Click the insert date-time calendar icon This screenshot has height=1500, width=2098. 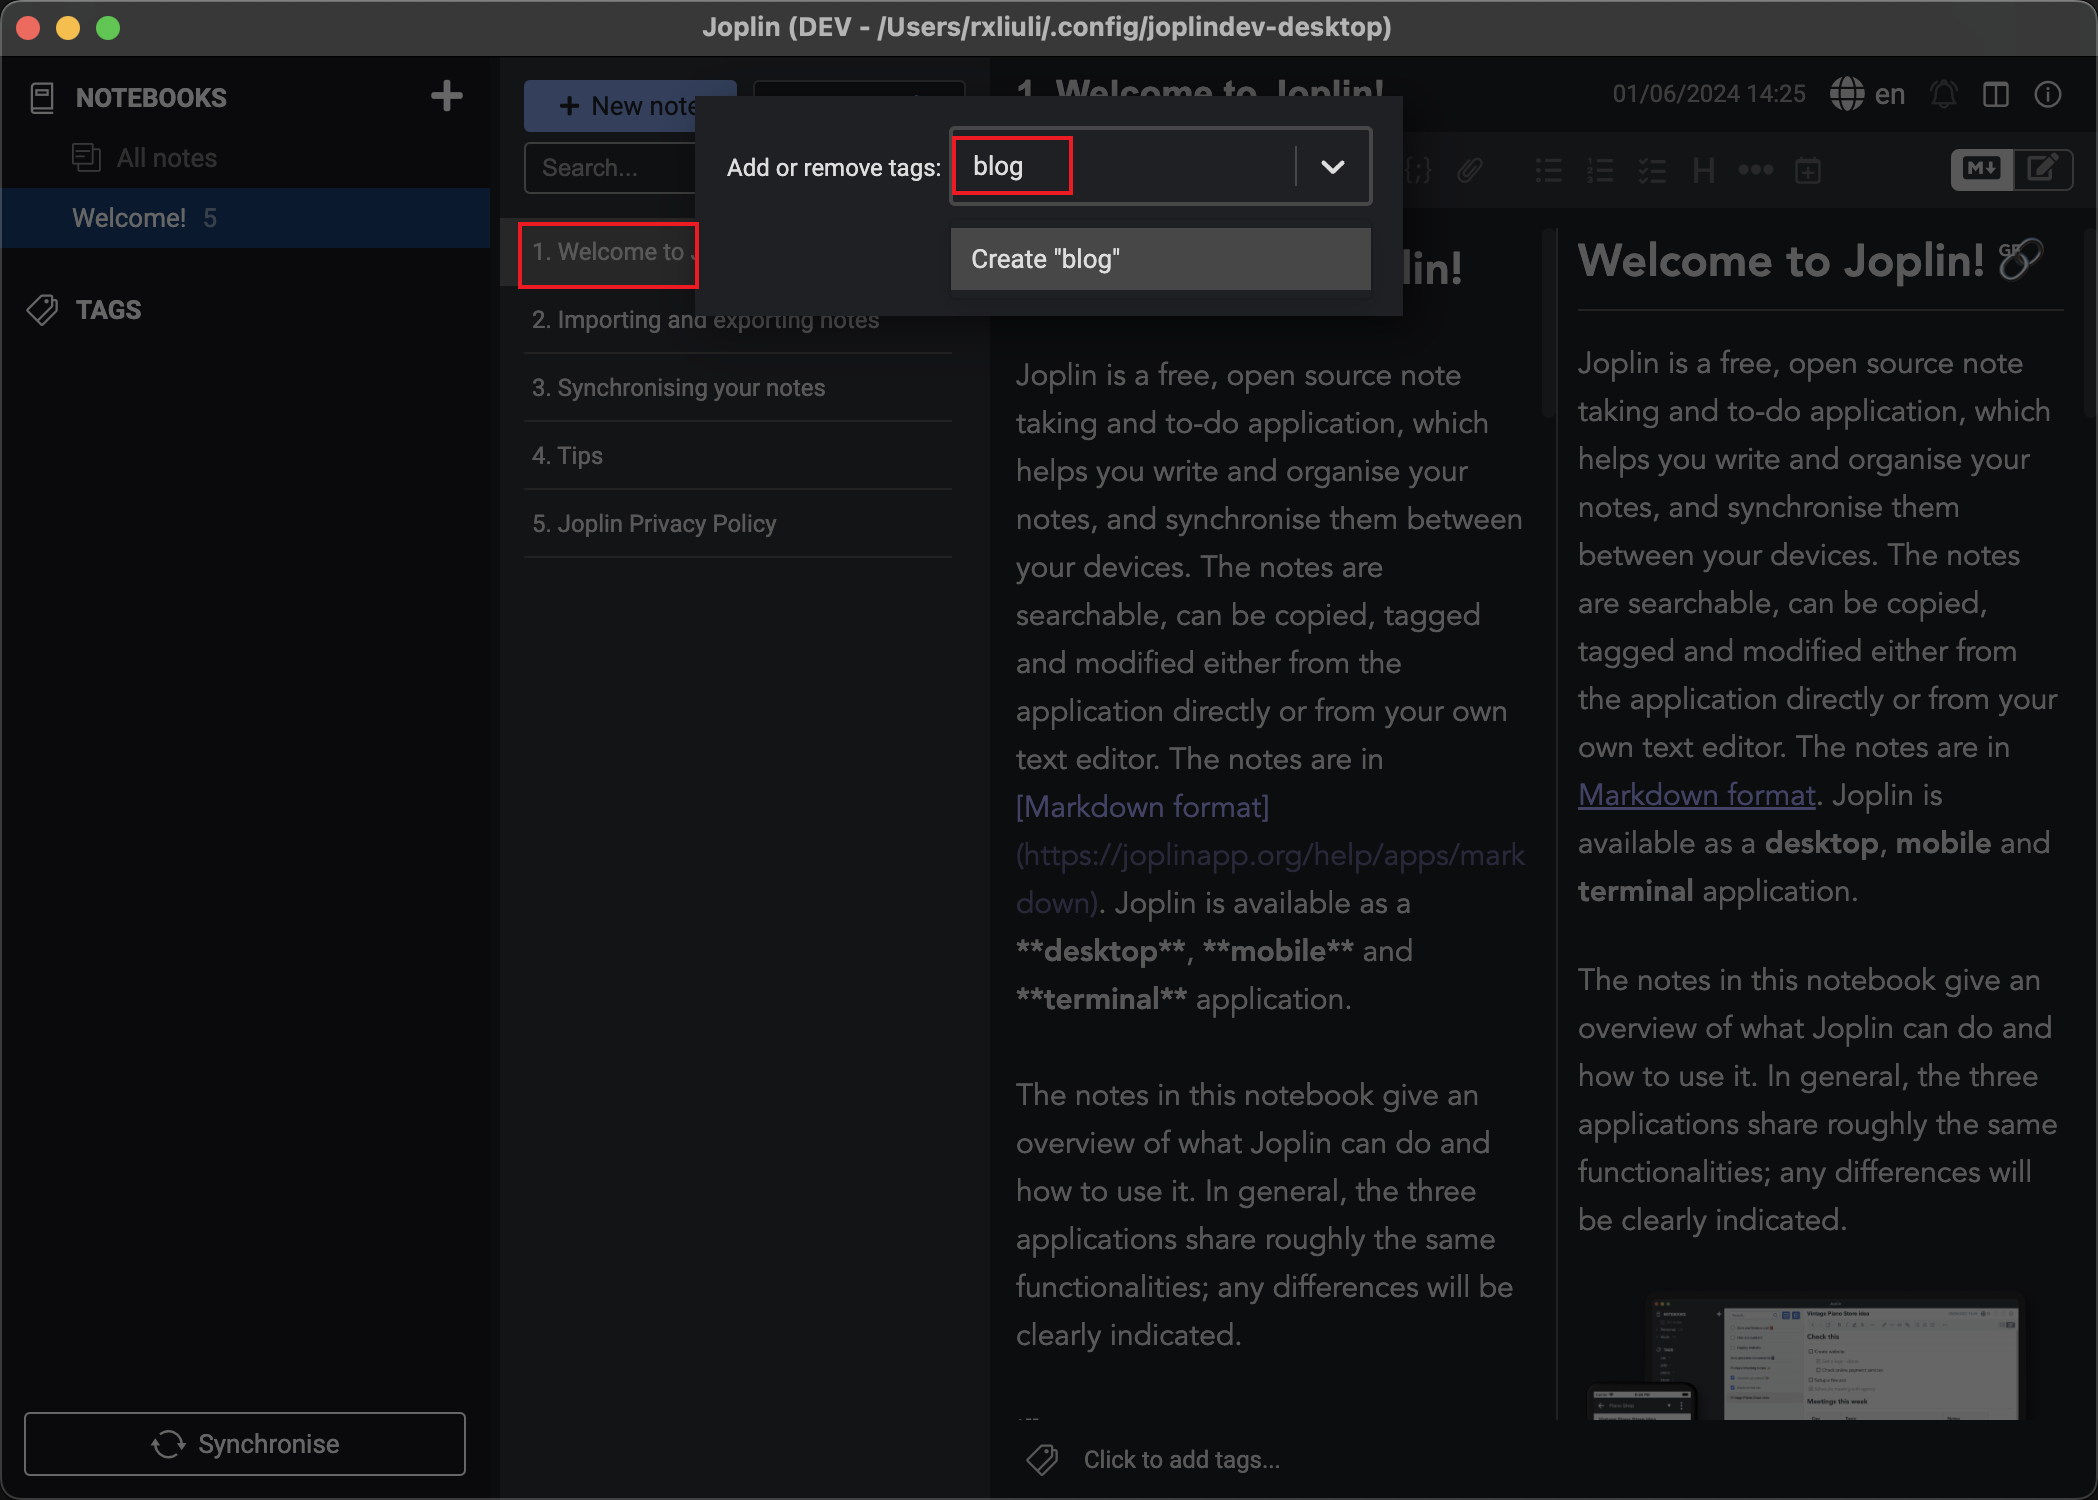click(1808, 171)
